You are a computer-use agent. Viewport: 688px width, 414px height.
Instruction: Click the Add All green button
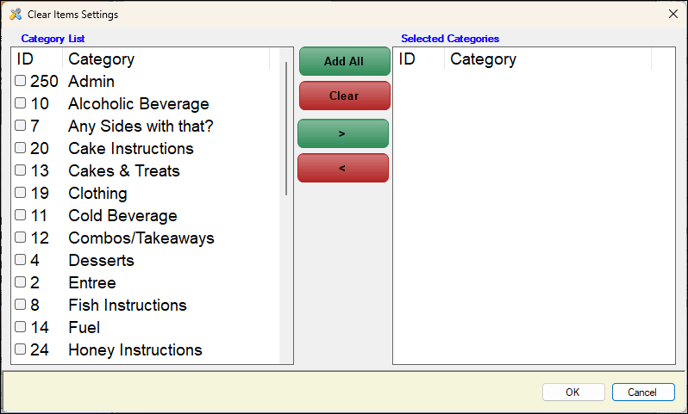[x=344, y=61]
